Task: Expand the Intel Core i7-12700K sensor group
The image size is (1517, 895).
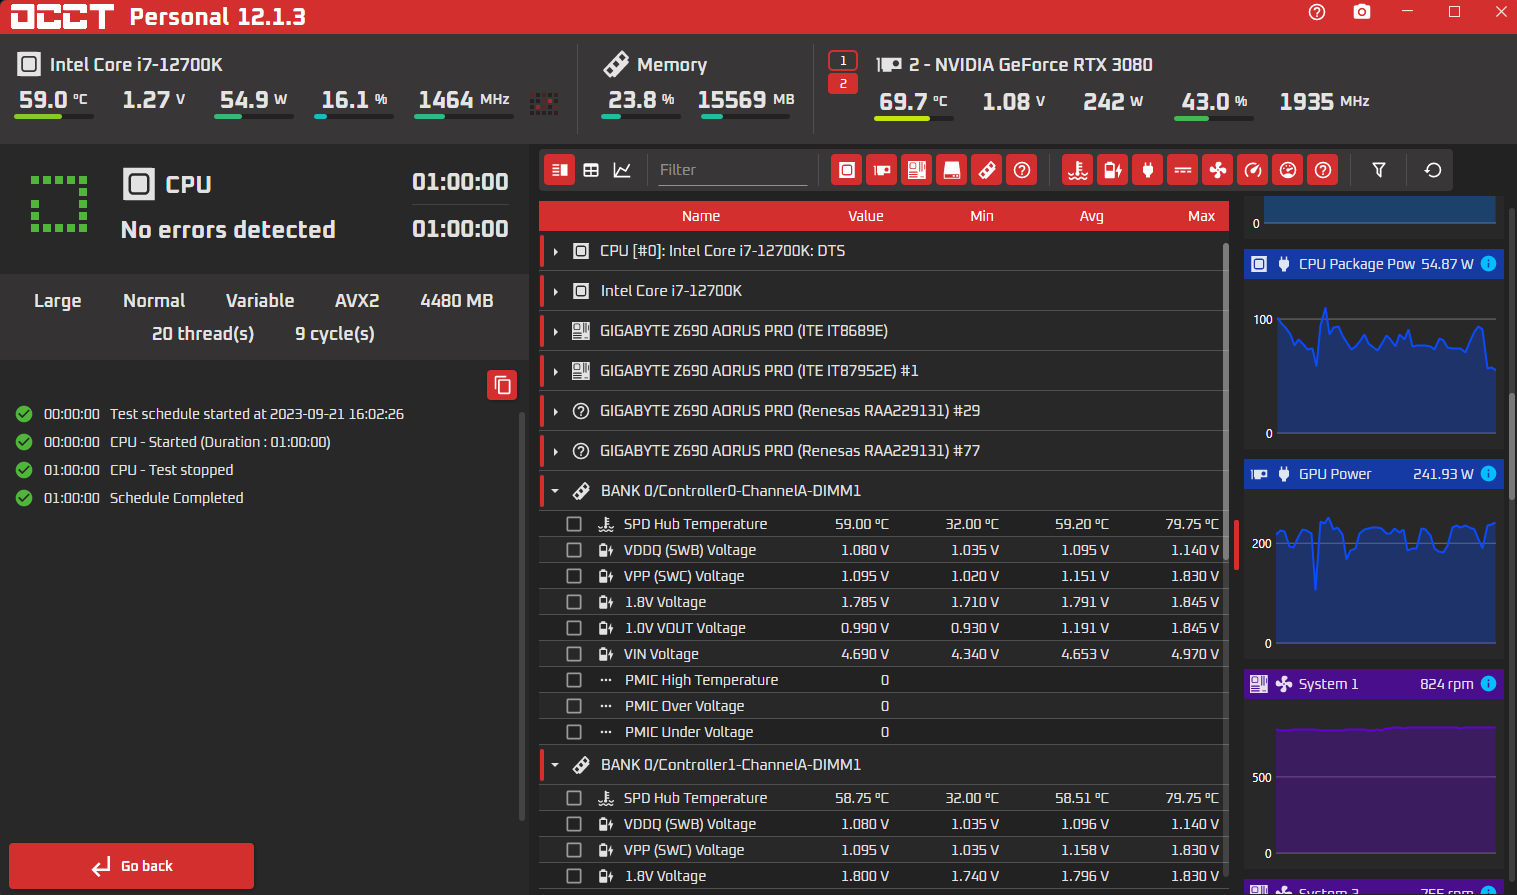Action: [556, 291]
